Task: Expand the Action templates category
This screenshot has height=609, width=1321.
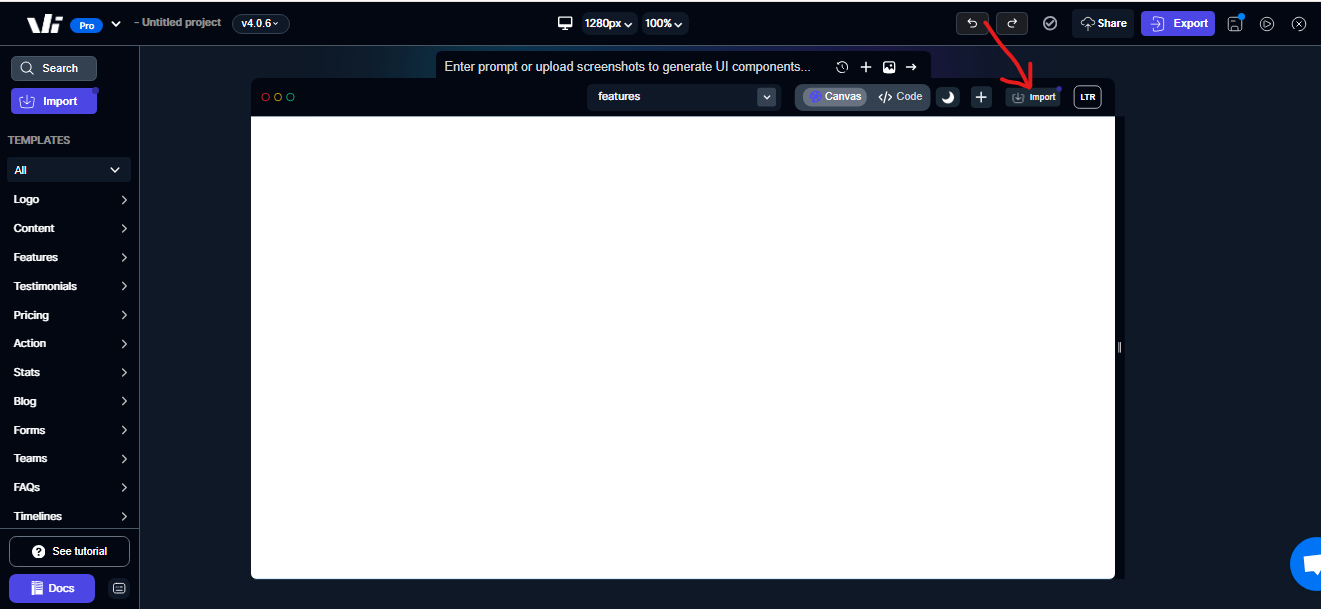Action: pyautogui.click(x=69, y=344)
